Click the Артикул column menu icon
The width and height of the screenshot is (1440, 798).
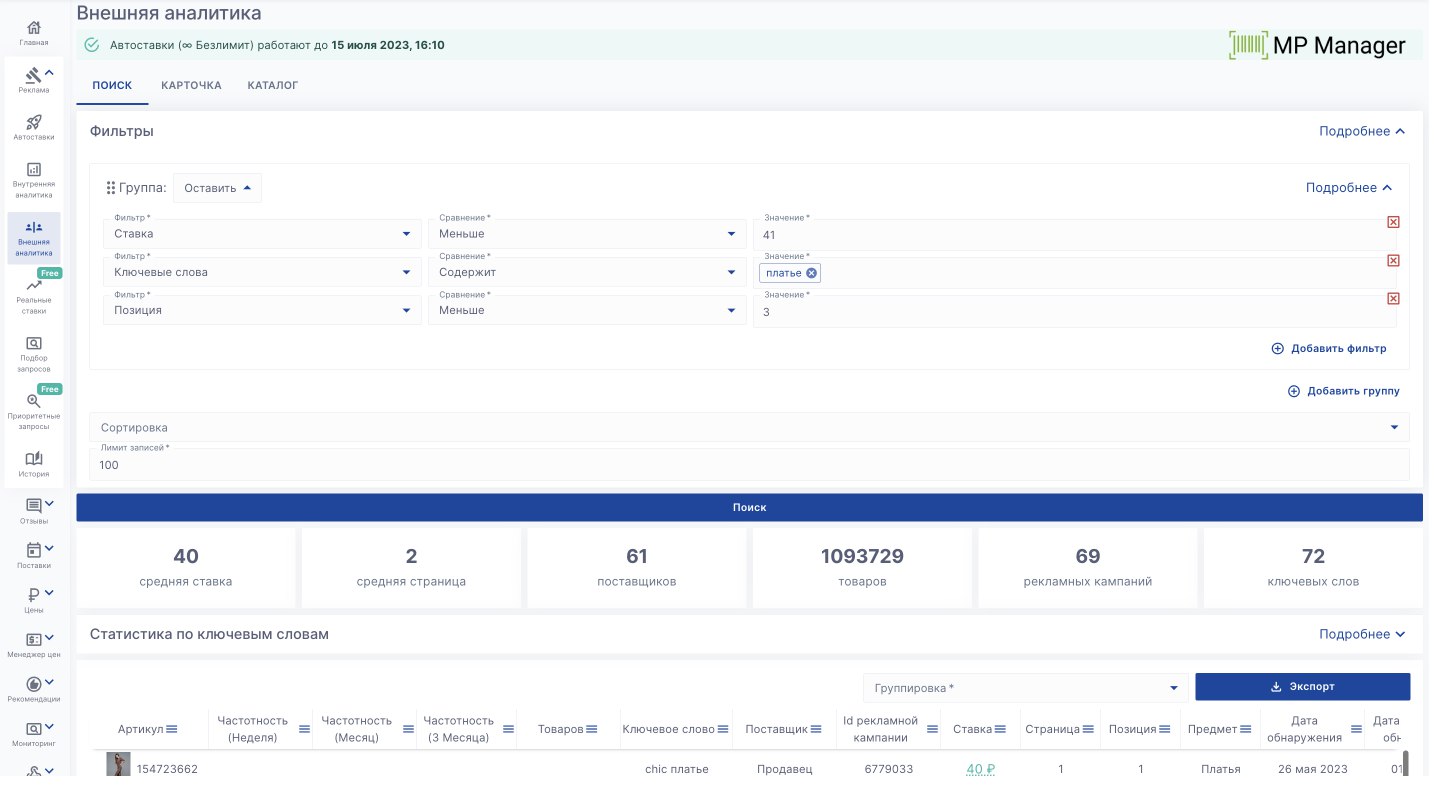click(x=171, y=729)
